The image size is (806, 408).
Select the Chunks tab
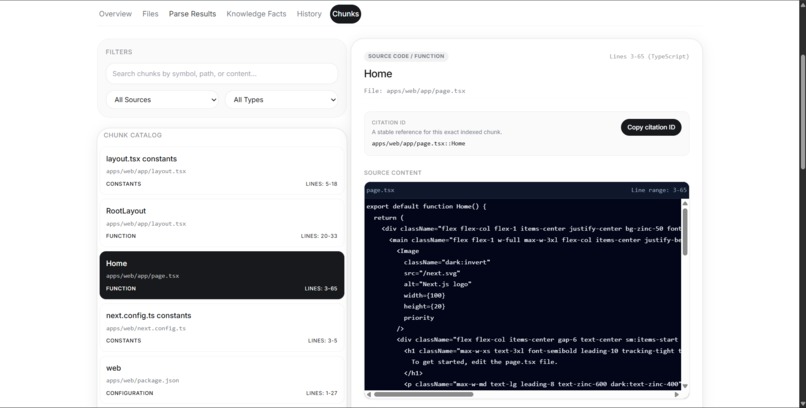[345, 14]
